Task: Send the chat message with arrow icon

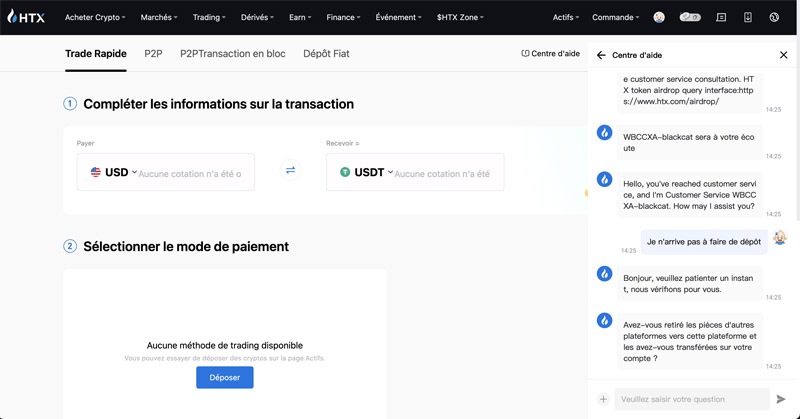Action: pyautogui.click(x=781, y=399)
